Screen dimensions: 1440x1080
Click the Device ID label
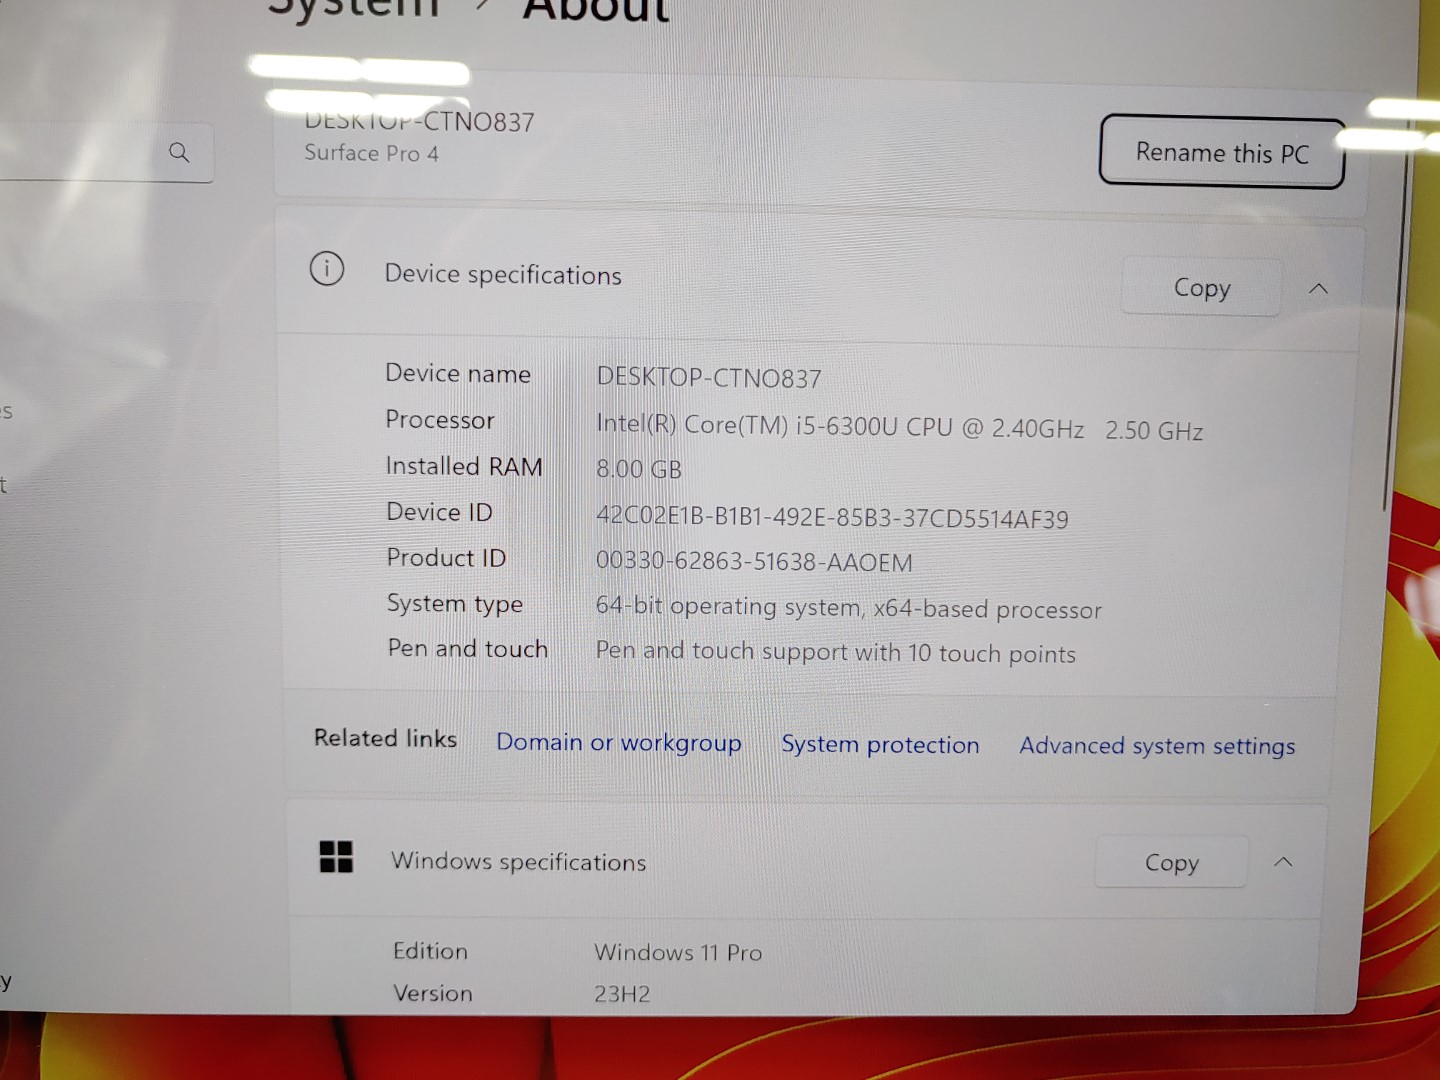pos(439,512)
